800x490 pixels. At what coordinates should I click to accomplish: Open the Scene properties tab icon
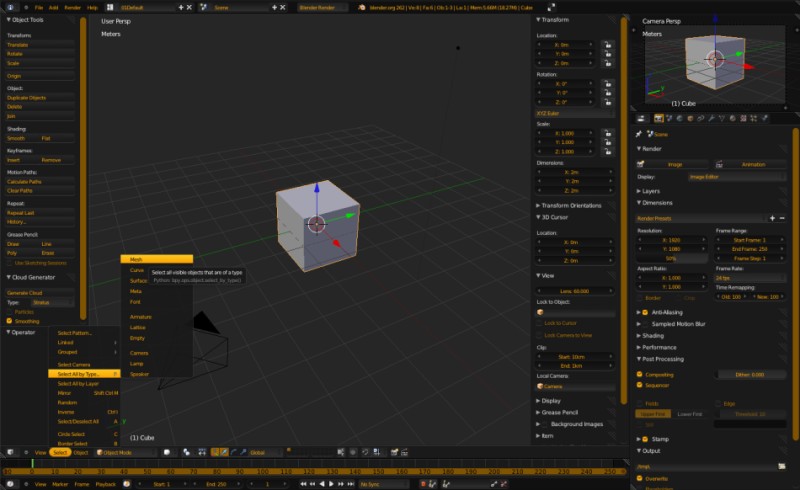click(669, 118)
